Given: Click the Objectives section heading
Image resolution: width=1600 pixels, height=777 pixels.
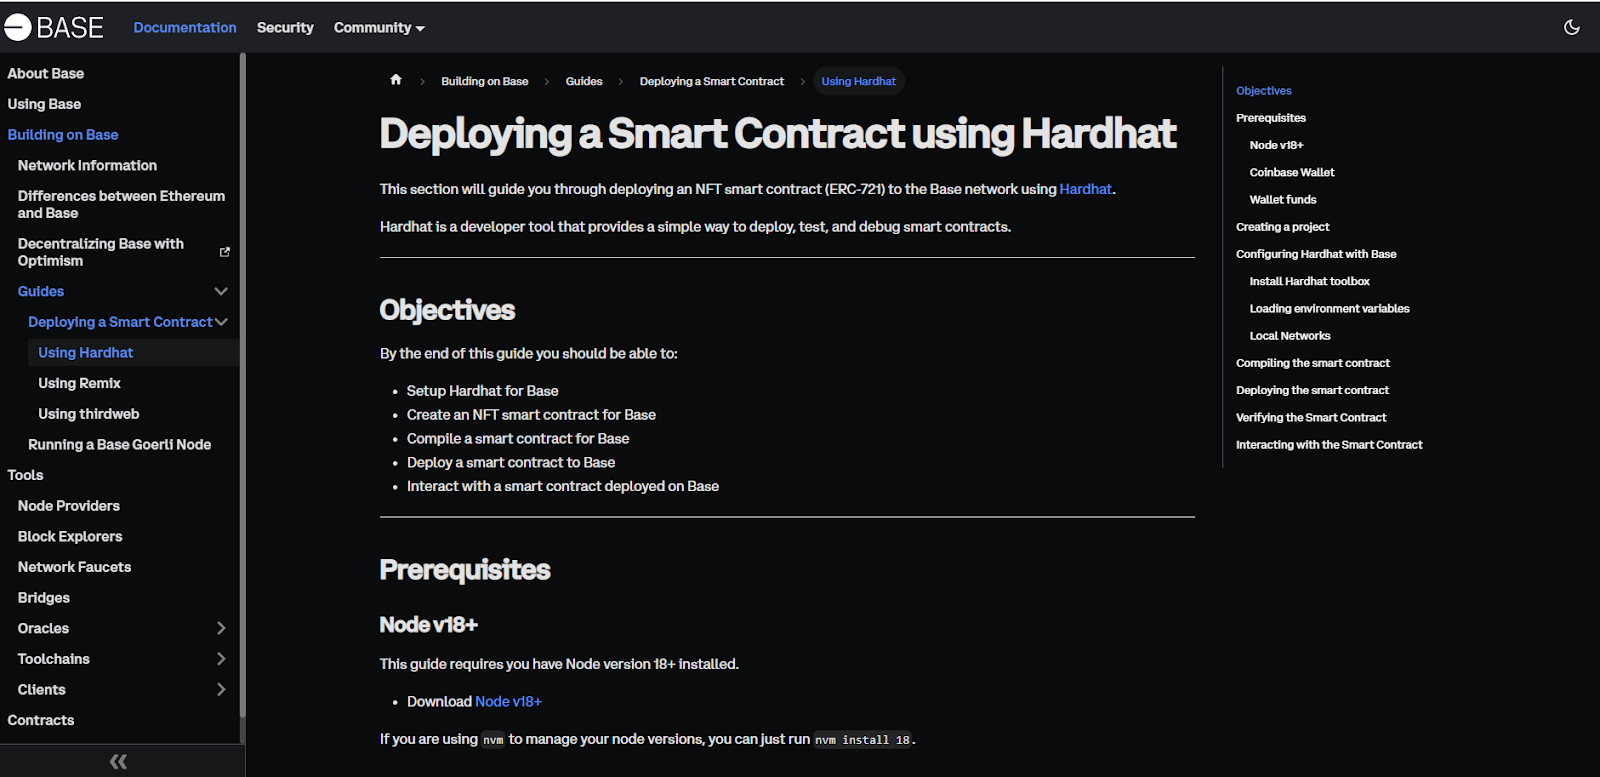Looking at the screenshot, I should 447,310.
